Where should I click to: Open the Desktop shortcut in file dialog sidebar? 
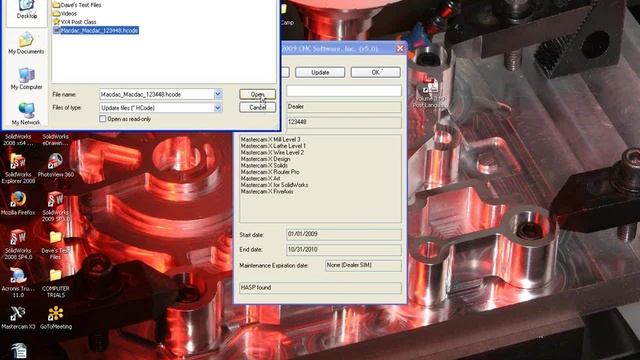point(26,10)
